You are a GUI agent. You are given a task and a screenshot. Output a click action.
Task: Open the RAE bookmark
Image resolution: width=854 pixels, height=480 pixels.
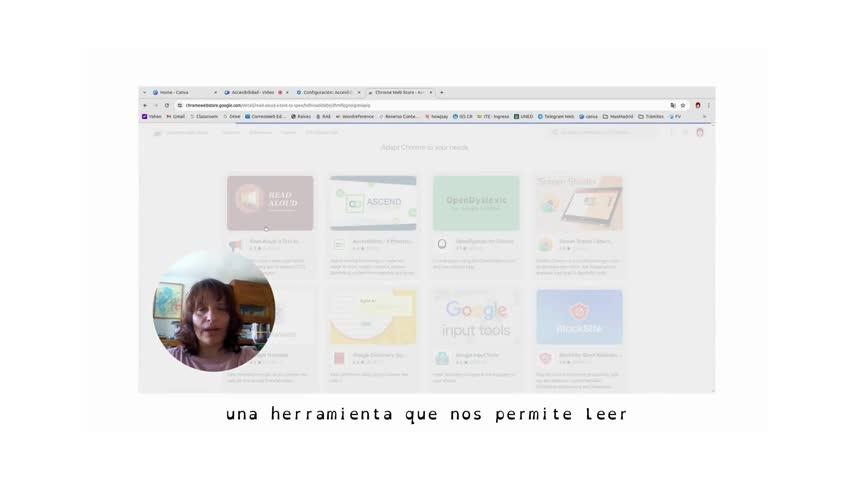pos(324,117)
